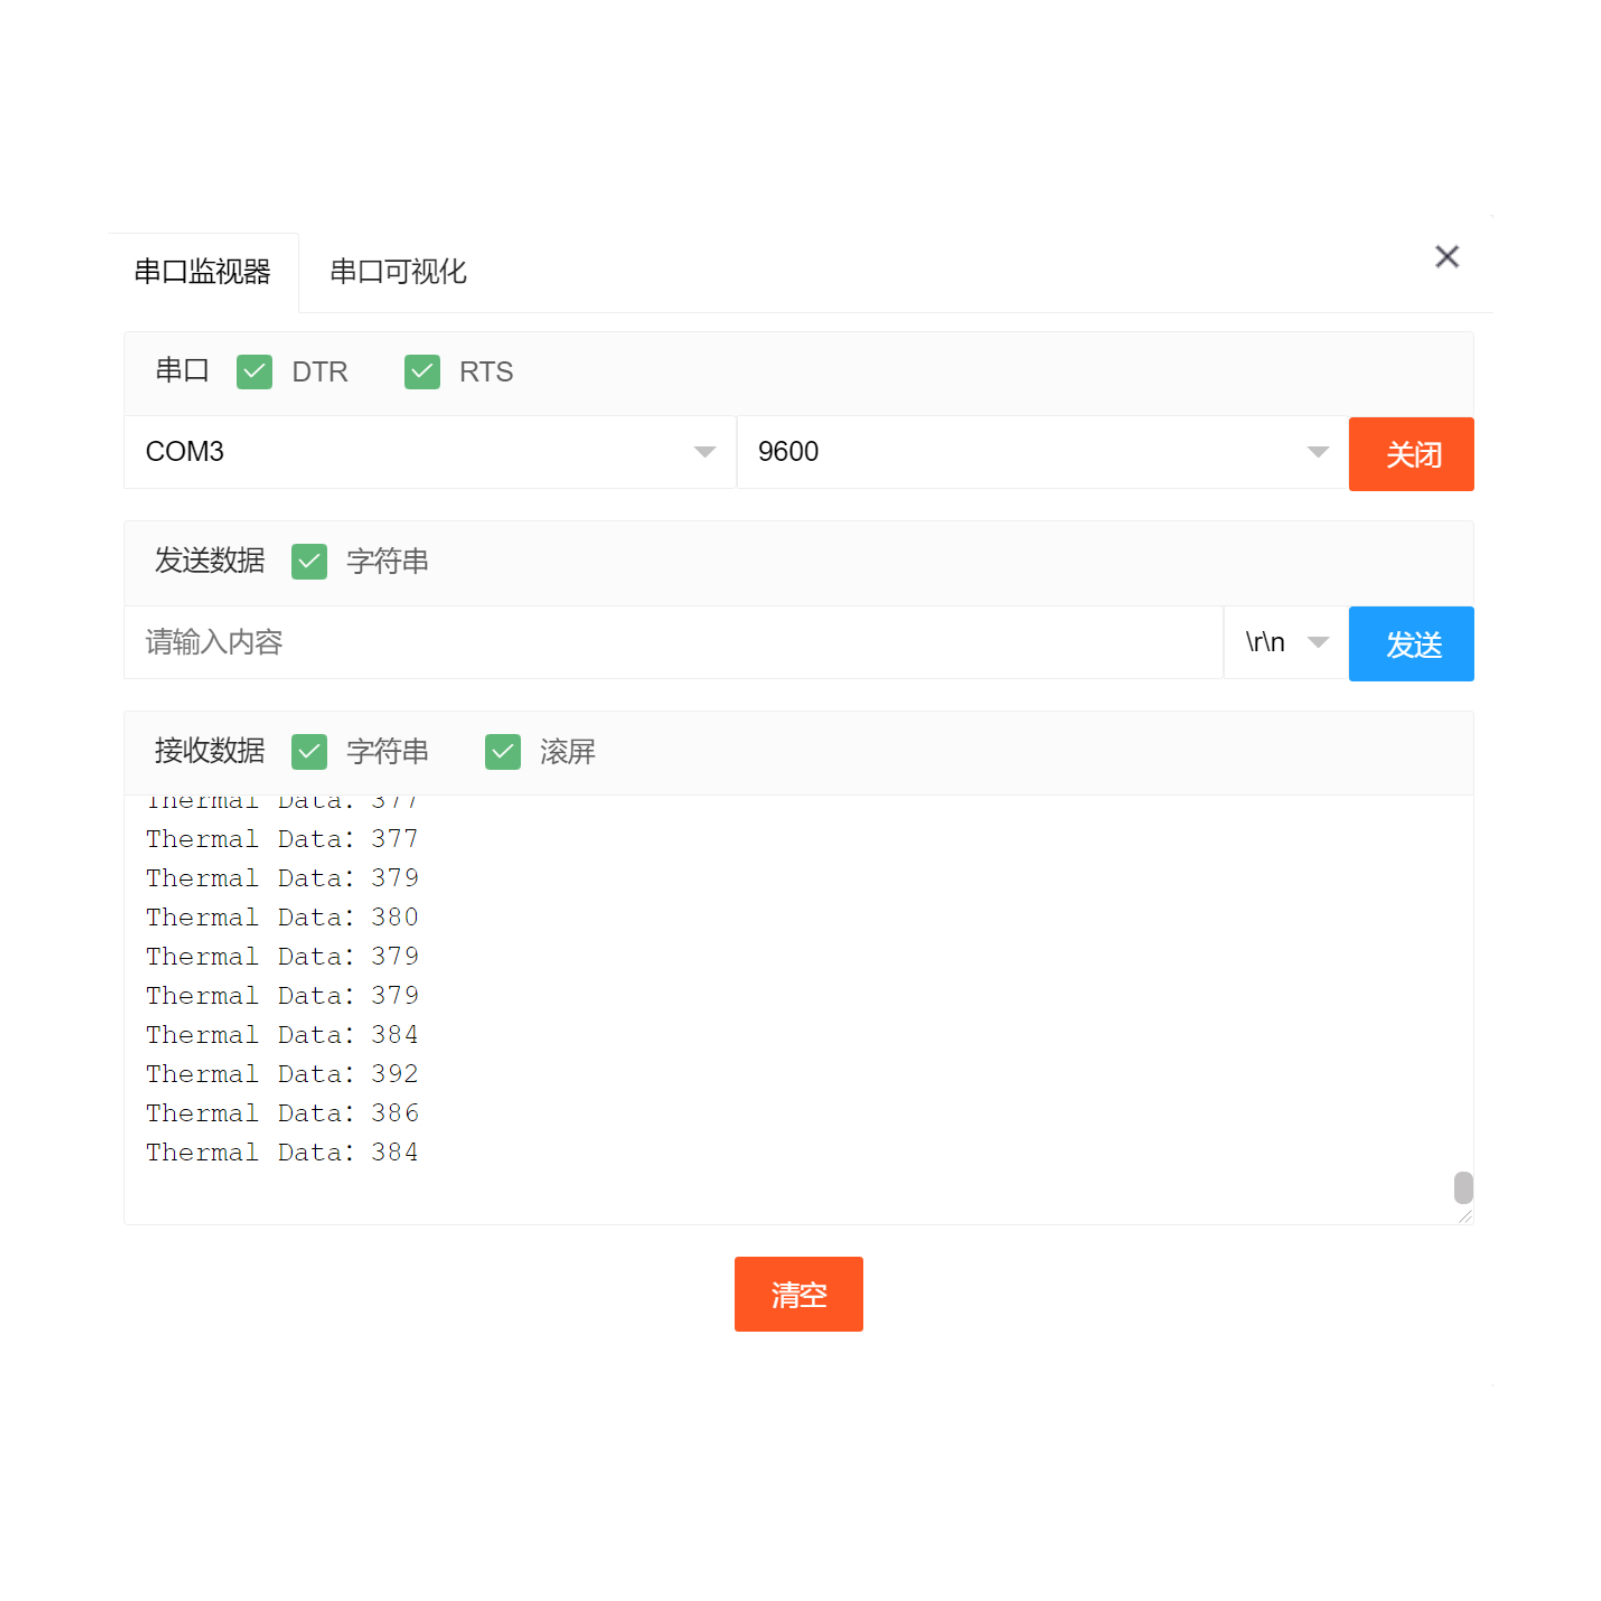Close the serial monitor dialog

point(1447,256)
